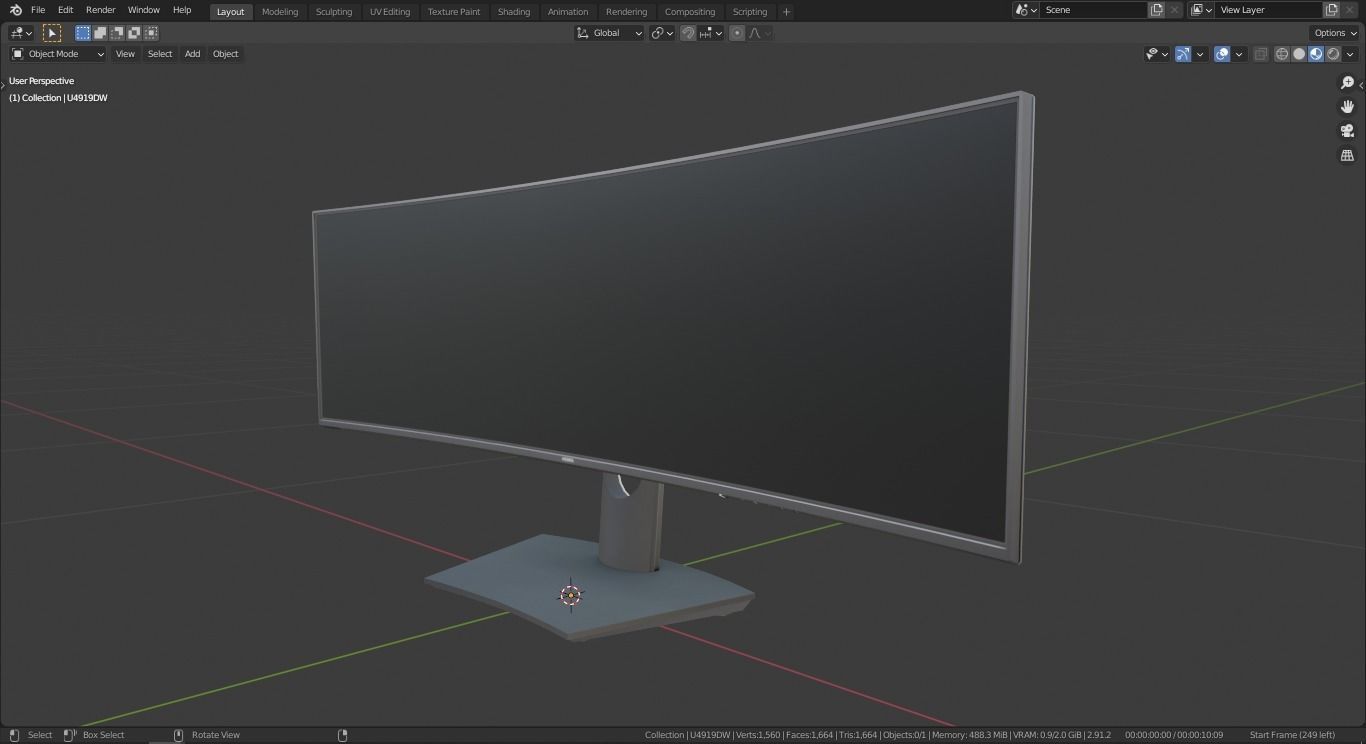The height and width of the screenshot is (744, 1366).
Task: Open the Object Mode dropdown
Action: click(x=57, y=54)
